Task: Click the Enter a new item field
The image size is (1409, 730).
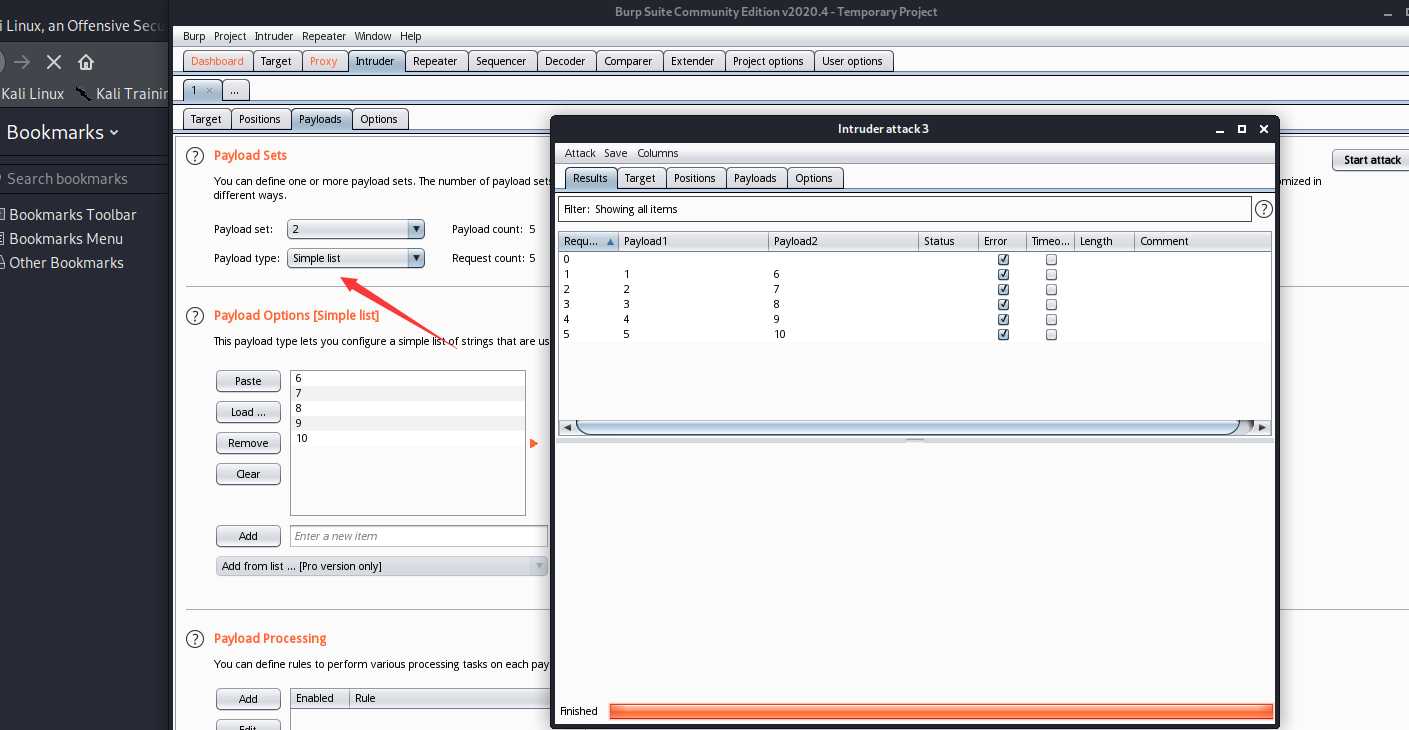Action: pyautogui.click(x=419, y=536)
